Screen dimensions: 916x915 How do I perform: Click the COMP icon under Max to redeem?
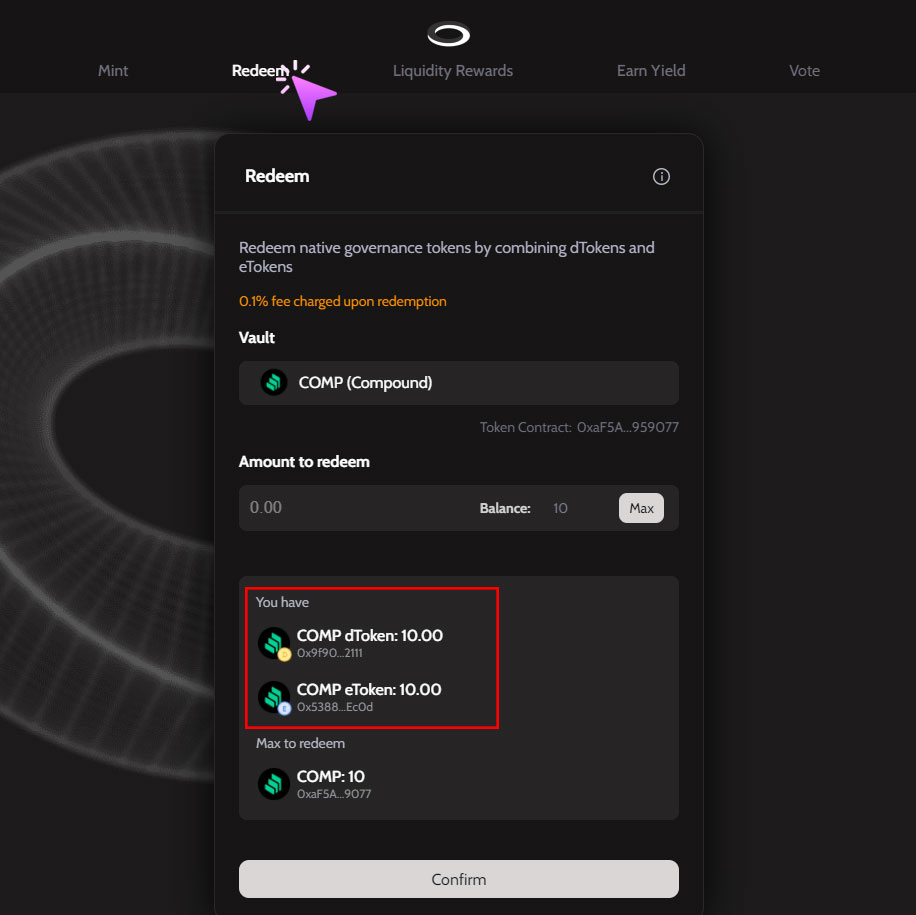click(274, 784)
